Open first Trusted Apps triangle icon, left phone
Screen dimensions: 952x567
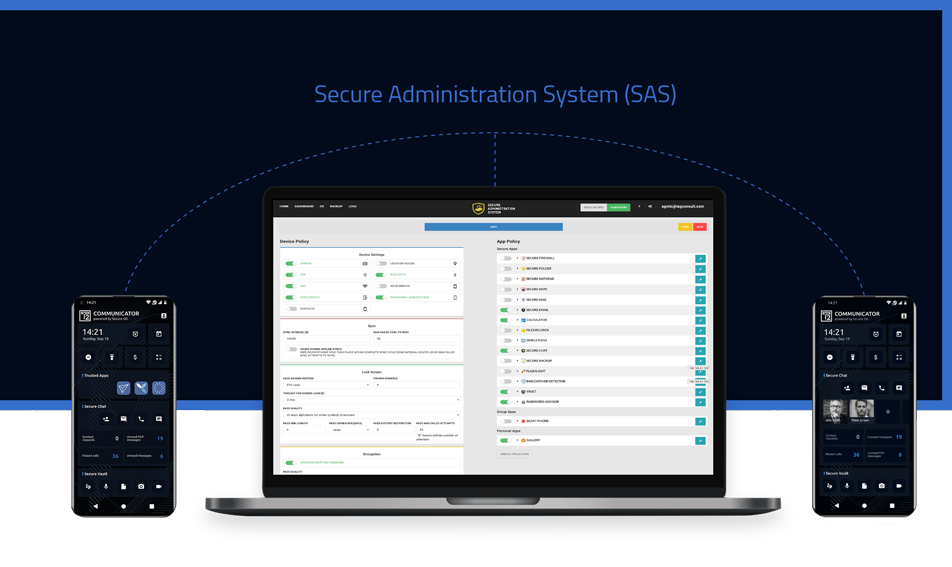point(123,388)
